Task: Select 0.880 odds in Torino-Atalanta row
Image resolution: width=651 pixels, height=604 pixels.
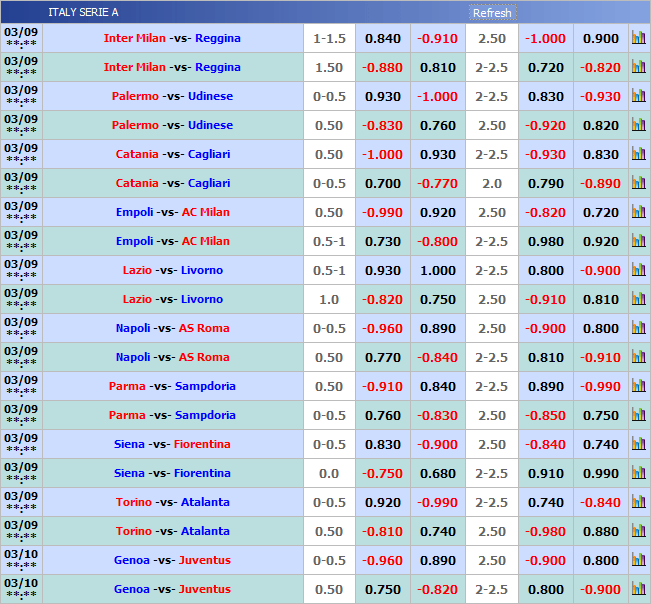Action: click(x=601, y=532)
